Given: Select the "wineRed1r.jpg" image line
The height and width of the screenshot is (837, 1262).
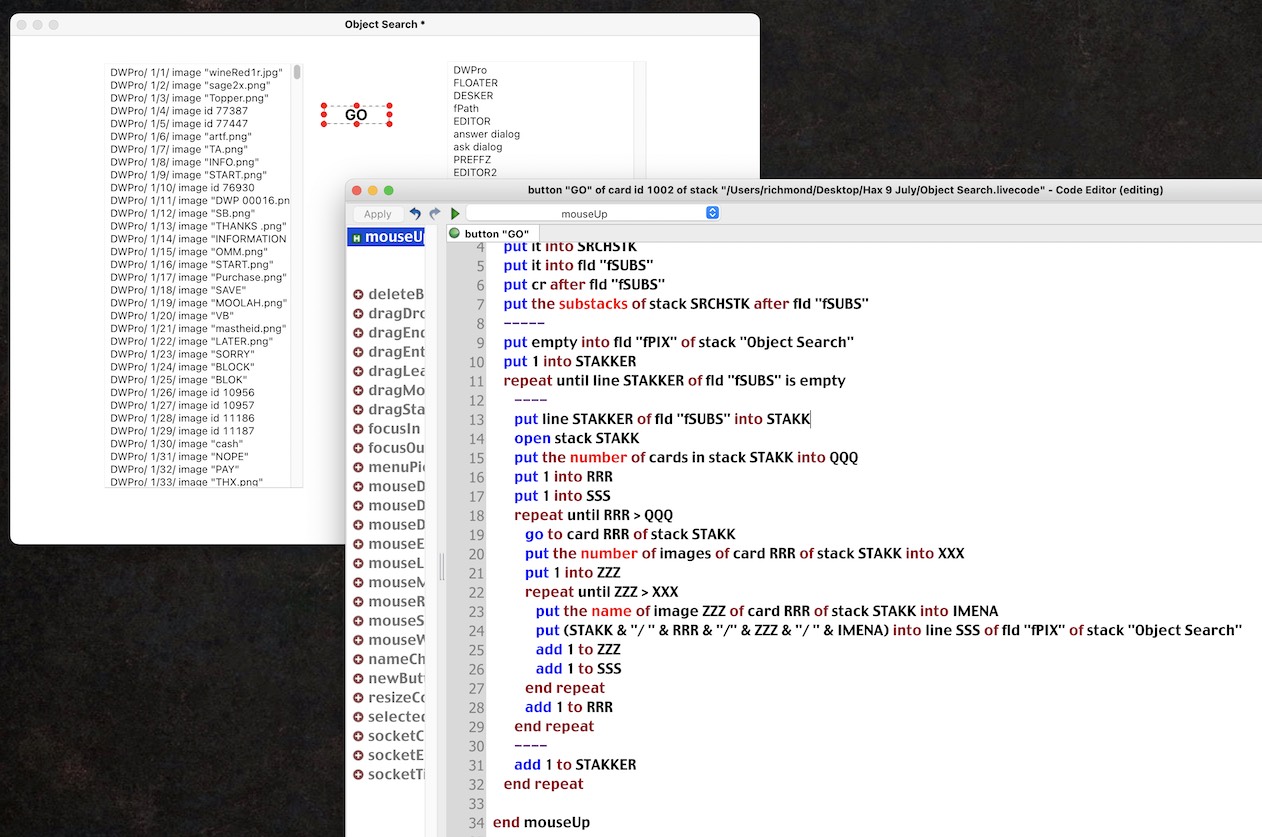Looking at the screenshot, I should [196, 73].
